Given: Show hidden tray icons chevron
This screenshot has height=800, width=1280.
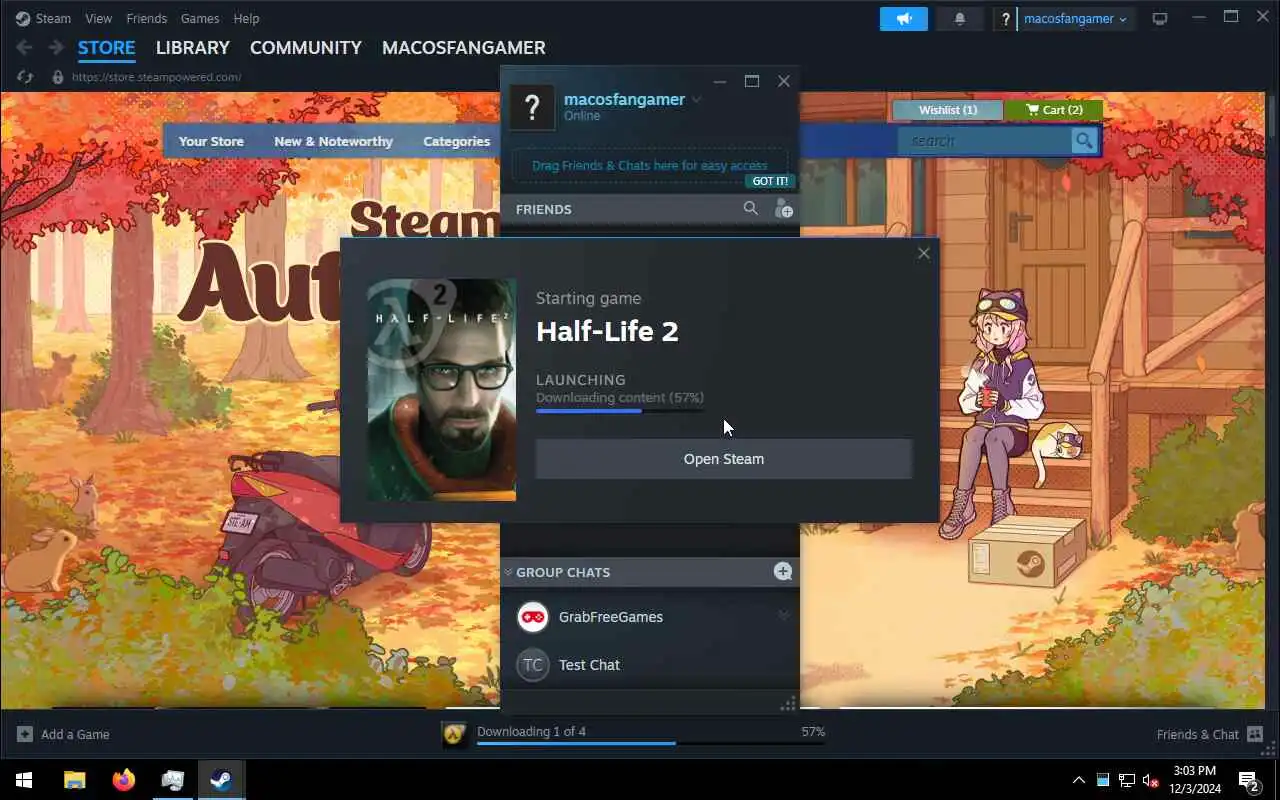Looking at the screenshot, I should [1078, 780].
